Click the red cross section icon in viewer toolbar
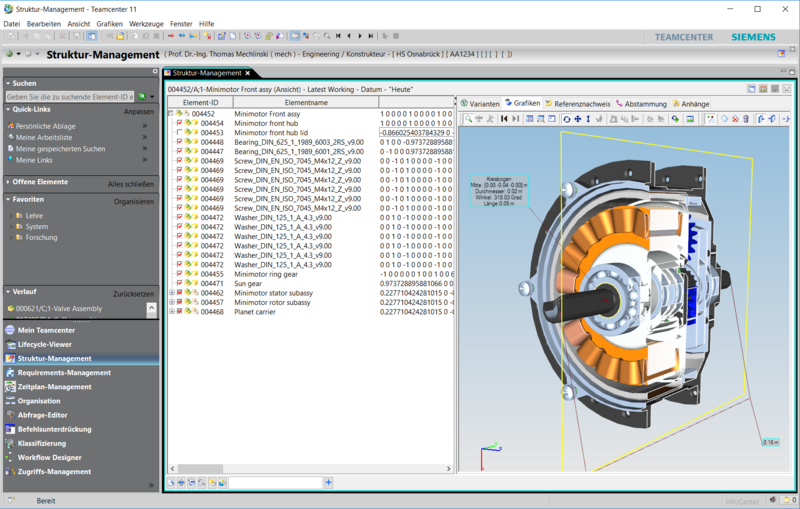The height and width of the screenshot is (509, 800). coord(735,119)
